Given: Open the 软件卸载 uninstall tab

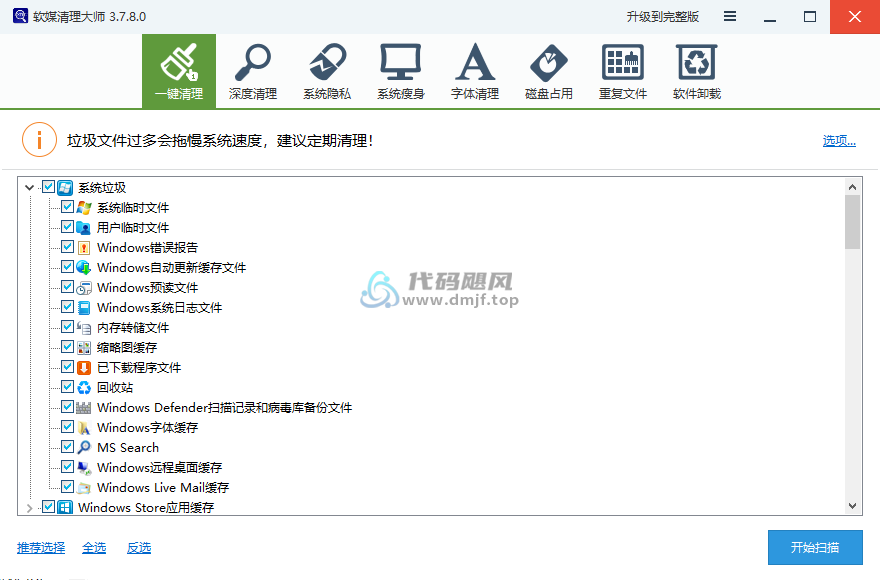Looking at the screenshot, I should coord(697,71).
